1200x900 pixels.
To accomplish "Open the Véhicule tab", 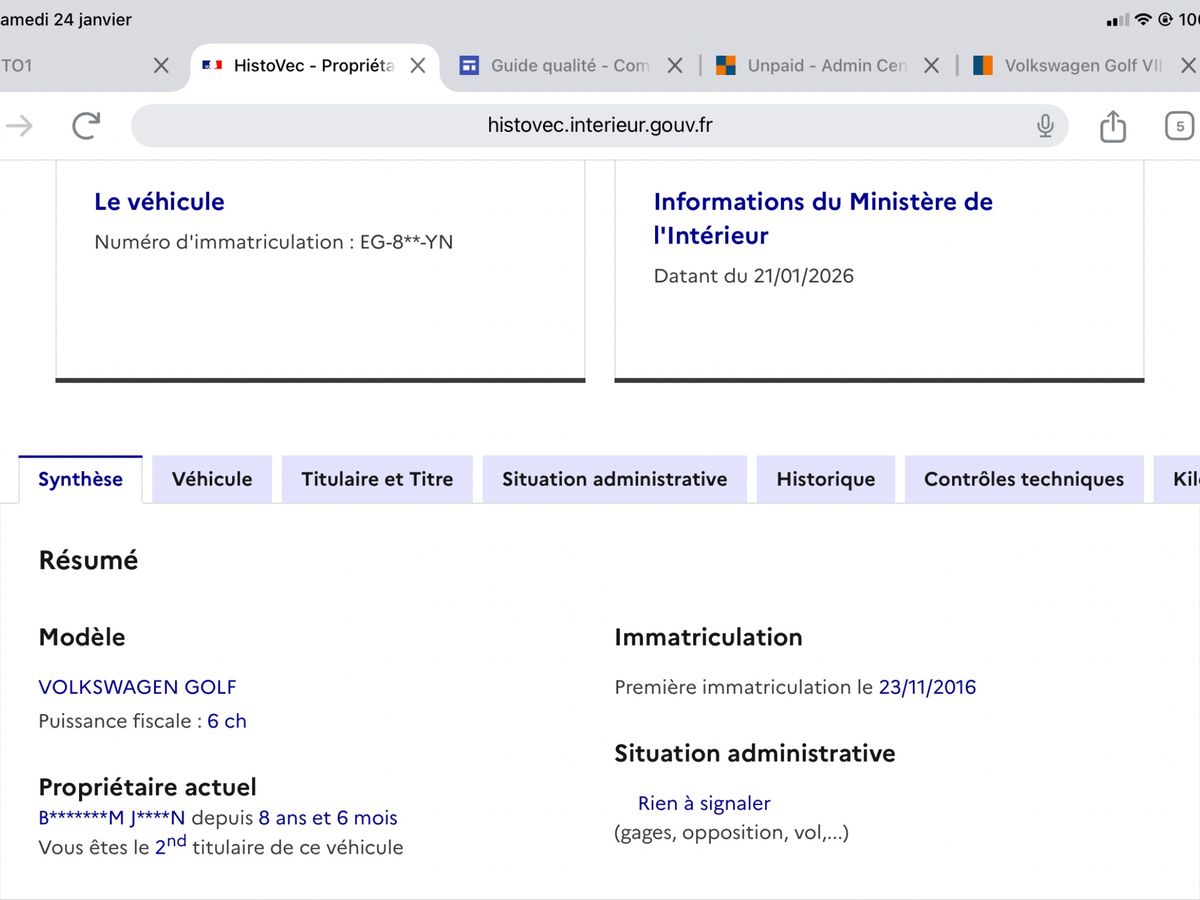I will click(x=212, y=479).
